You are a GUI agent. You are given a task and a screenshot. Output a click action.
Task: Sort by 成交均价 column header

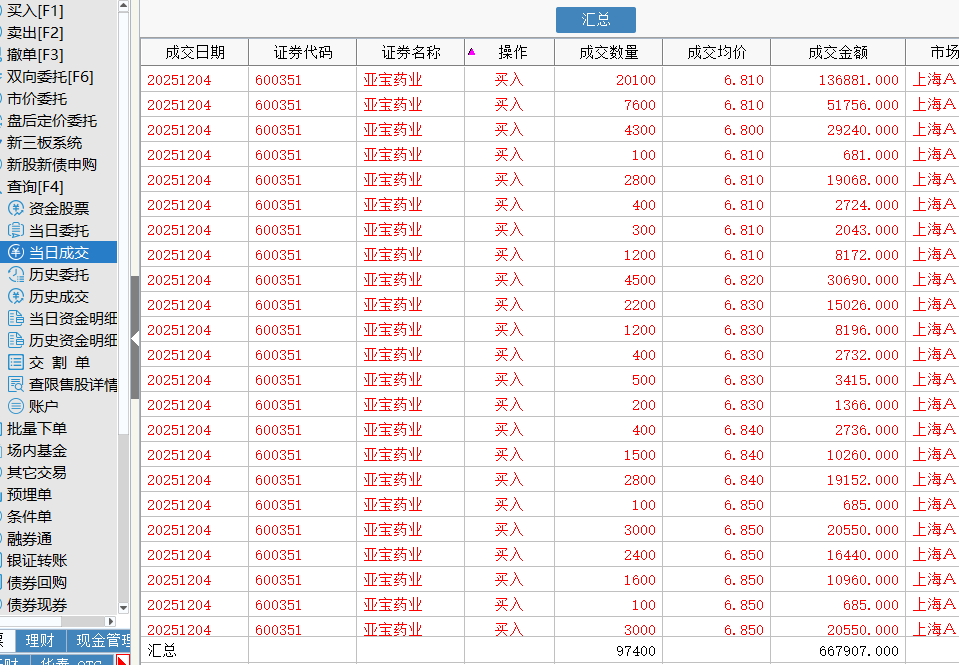click(717, 52)
